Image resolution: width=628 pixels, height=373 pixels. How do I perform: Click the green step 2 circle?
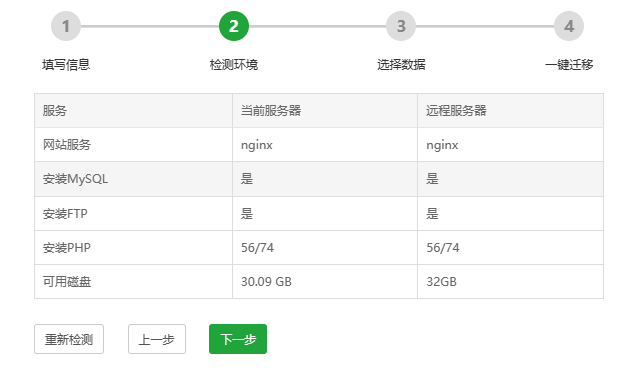point(233,26)
